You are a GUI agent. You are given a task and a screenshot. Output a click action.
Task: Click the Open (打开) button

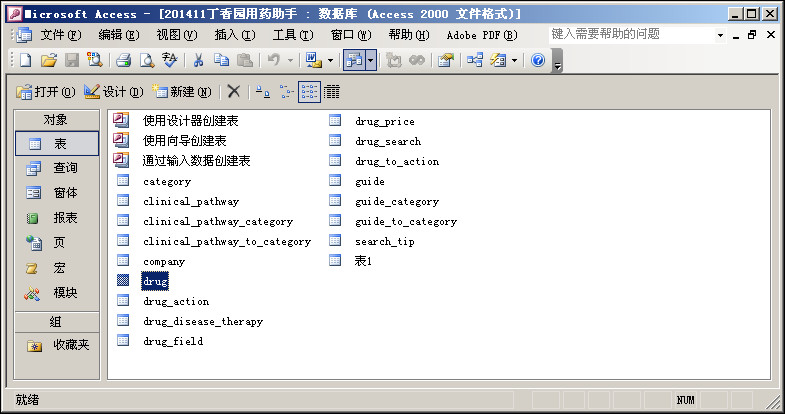pyautogui.click(x=46, y=92)
